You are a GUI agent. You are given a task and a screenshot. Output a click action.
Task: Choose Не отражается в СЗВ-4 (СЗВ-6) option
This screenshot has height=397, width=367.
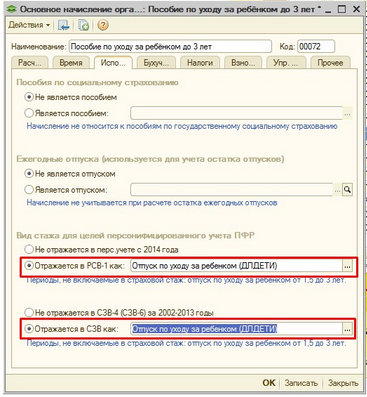(x=119, y=313)
